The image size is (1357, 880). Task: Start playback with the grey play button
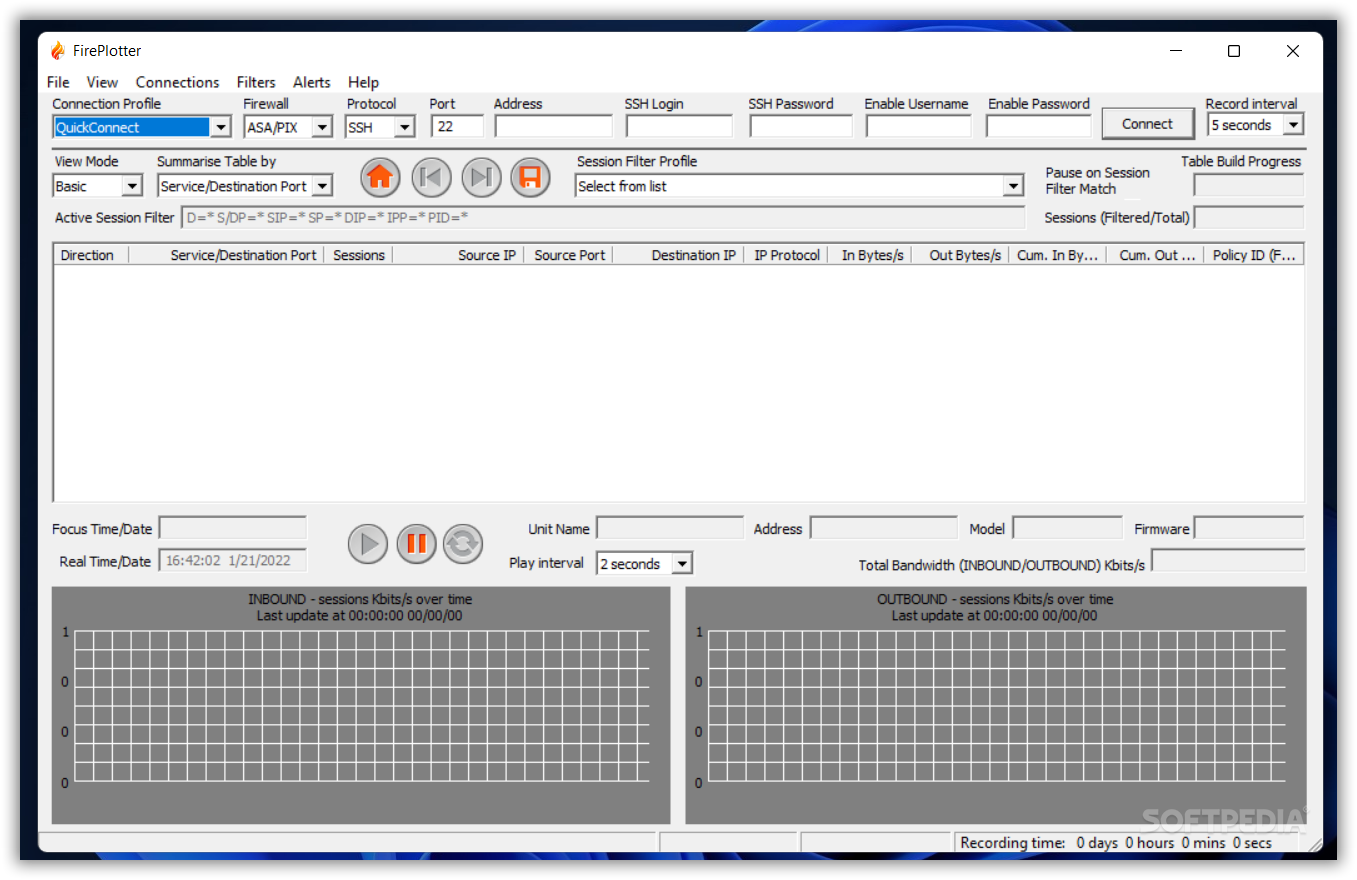click(x=368, y=544)
